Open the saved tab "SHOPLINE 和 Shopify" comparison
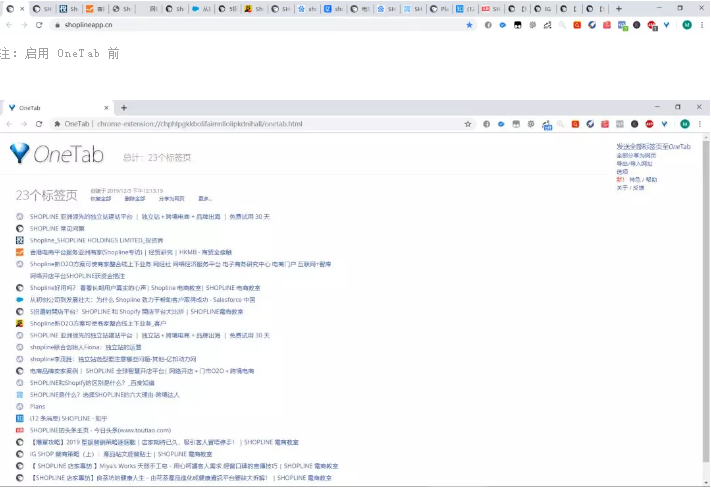This screenshot has height=488, width=711. click(x=136, y=312)
